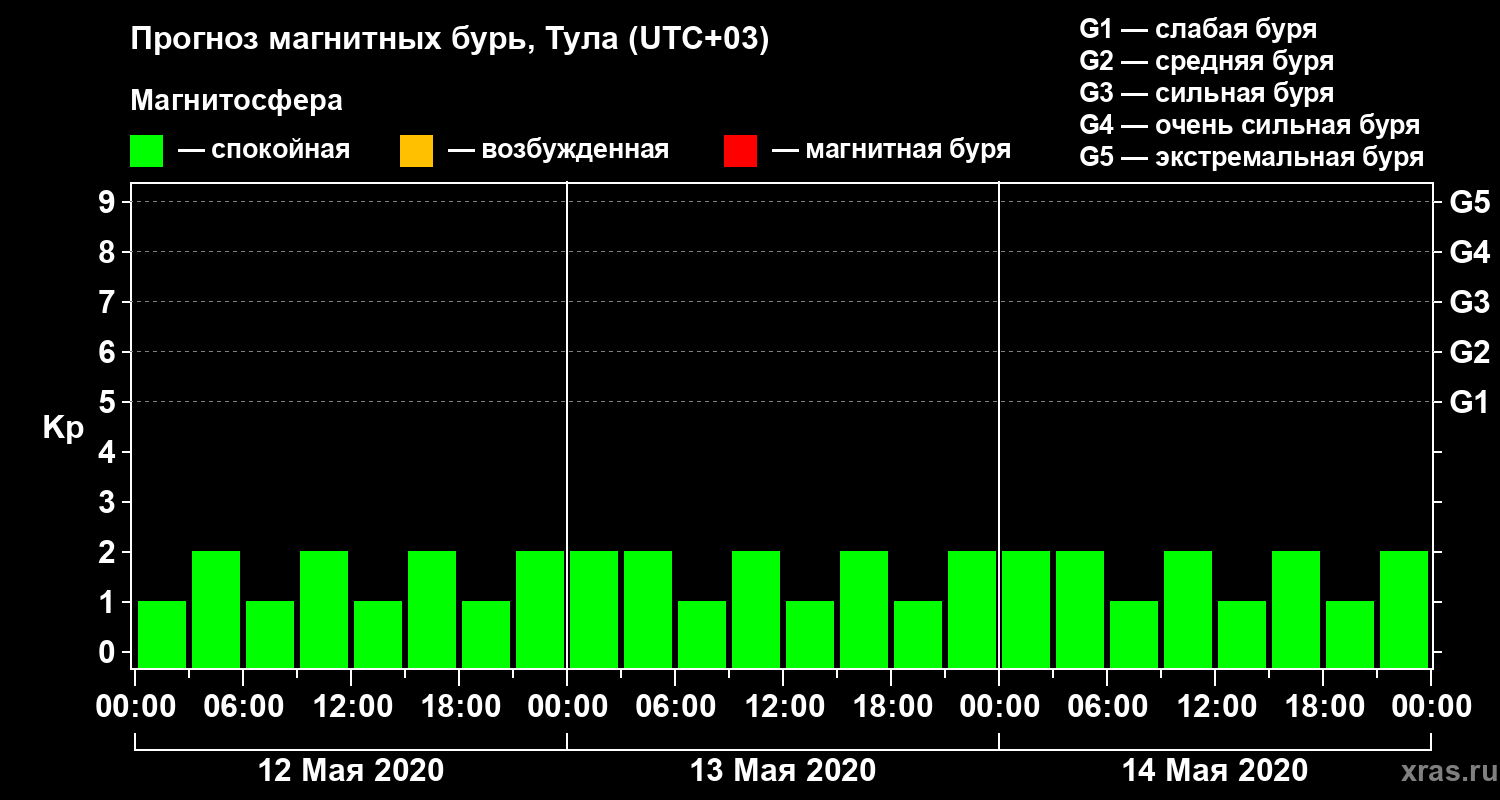Click the green 'спокойная' legend swatch

pos(147,151)
